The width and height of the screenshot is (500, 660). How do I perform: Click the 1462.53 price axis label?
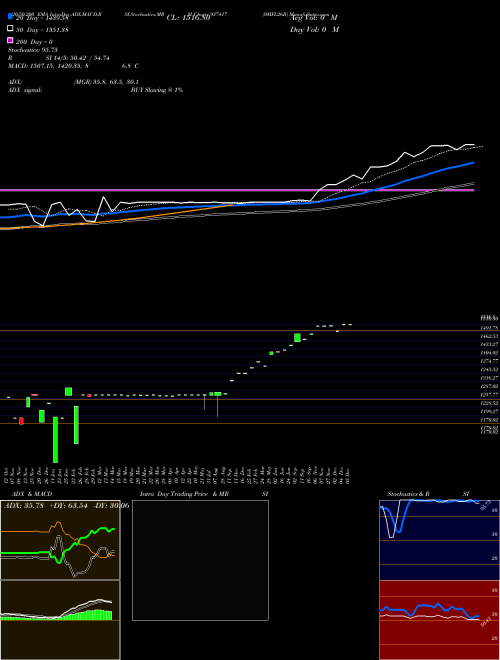click(489, 336)
